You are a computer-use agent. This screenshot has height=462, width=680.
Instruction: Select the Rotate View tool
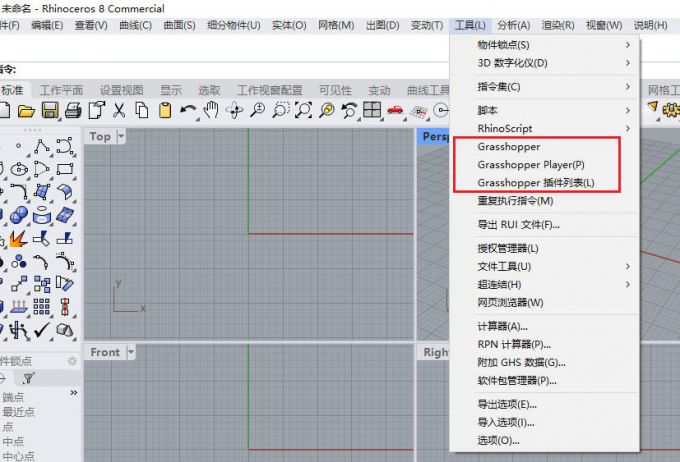click(x=235, y=111)
